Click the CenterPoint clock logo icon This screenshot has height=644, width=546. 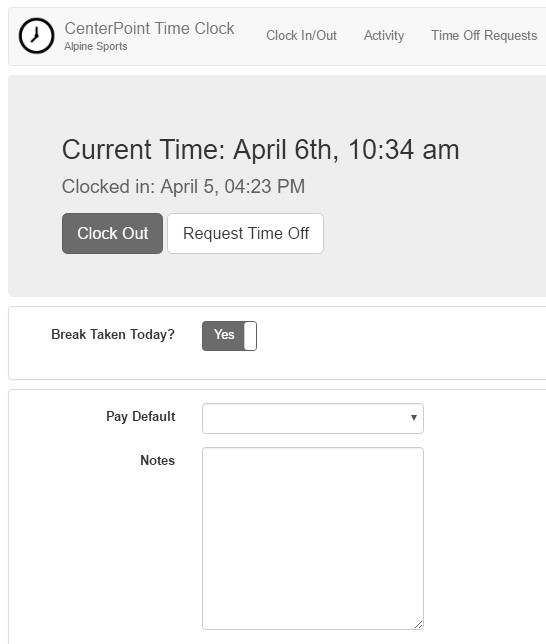coord(36,36)
